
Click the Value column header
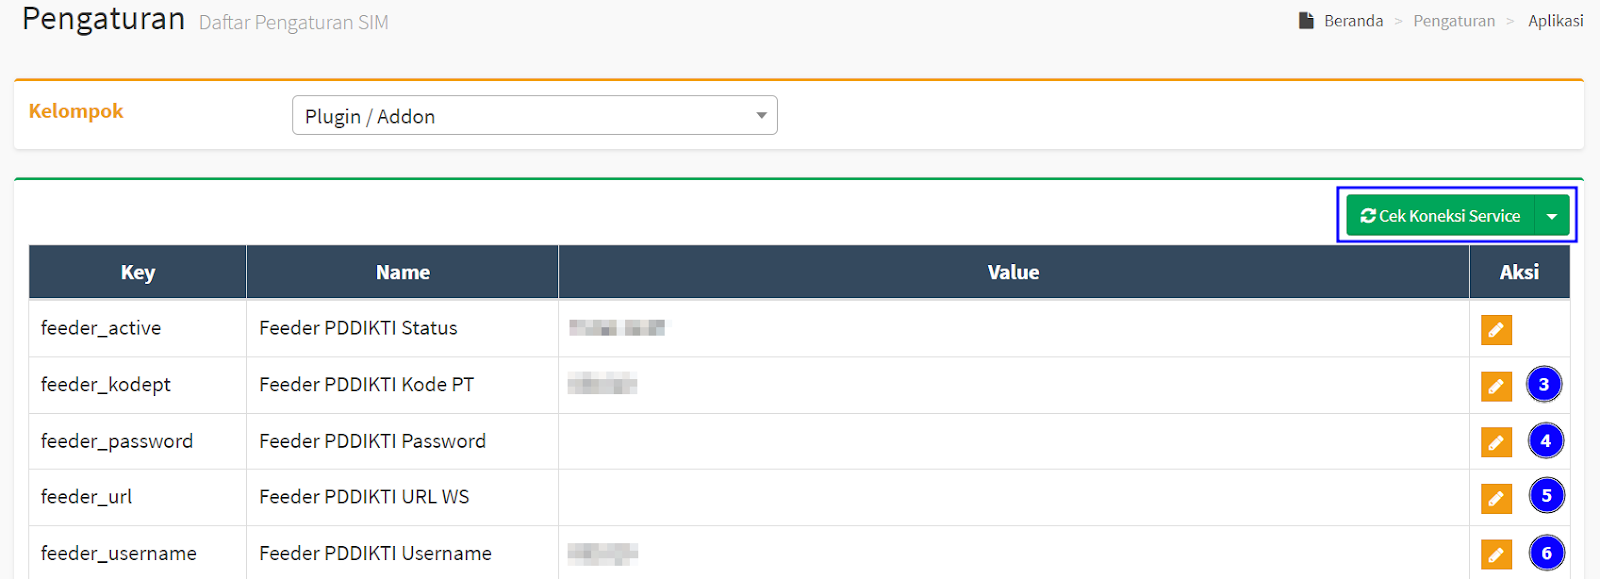coord(1013,272)
